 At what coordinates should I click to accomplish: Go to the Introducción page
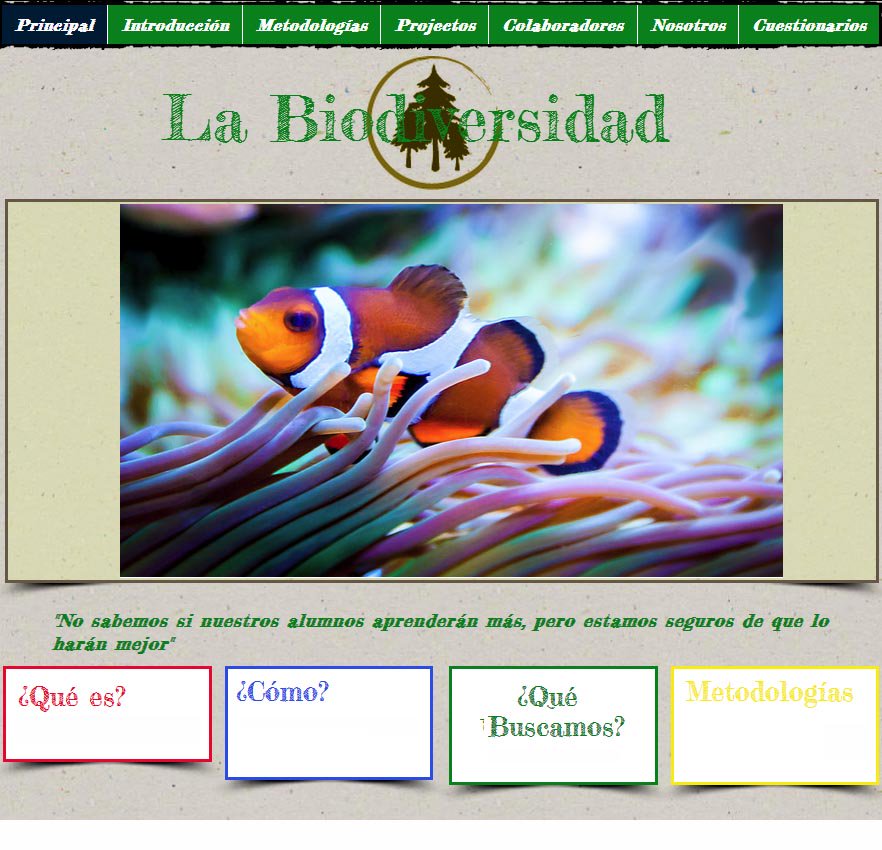pyautogui.click(x=176, y=25)
